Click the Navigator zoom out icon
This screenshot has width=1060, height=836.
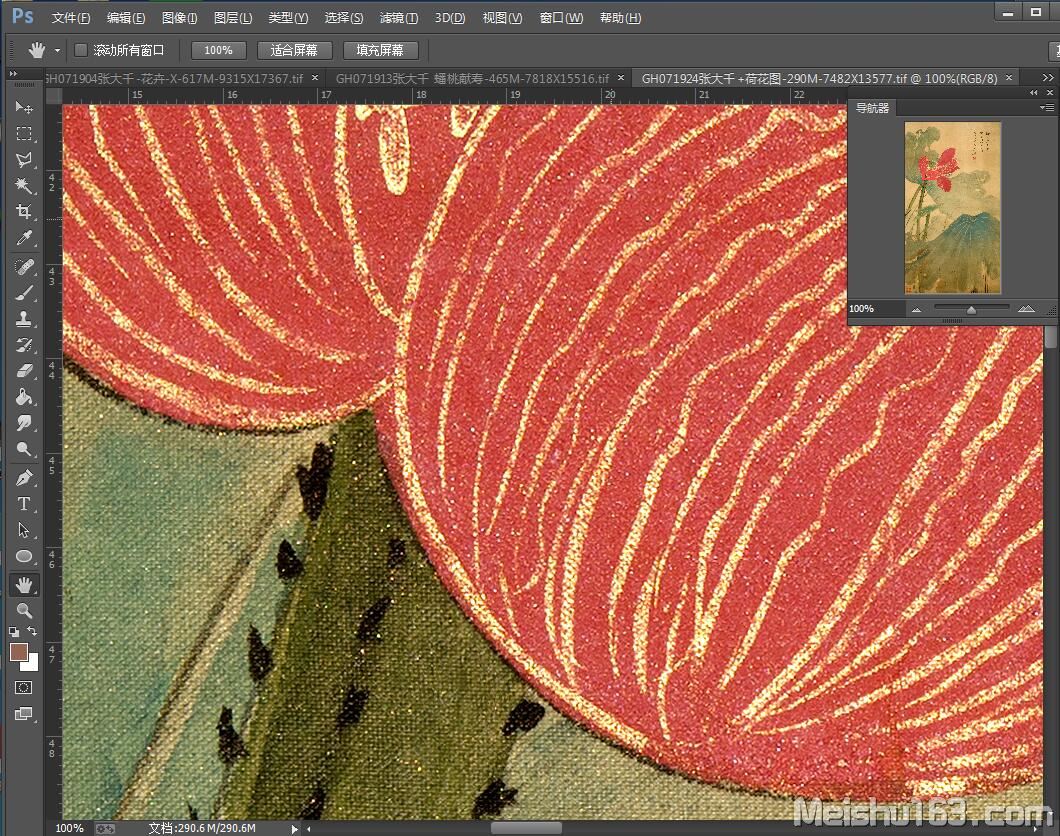[x=916, y=309]
